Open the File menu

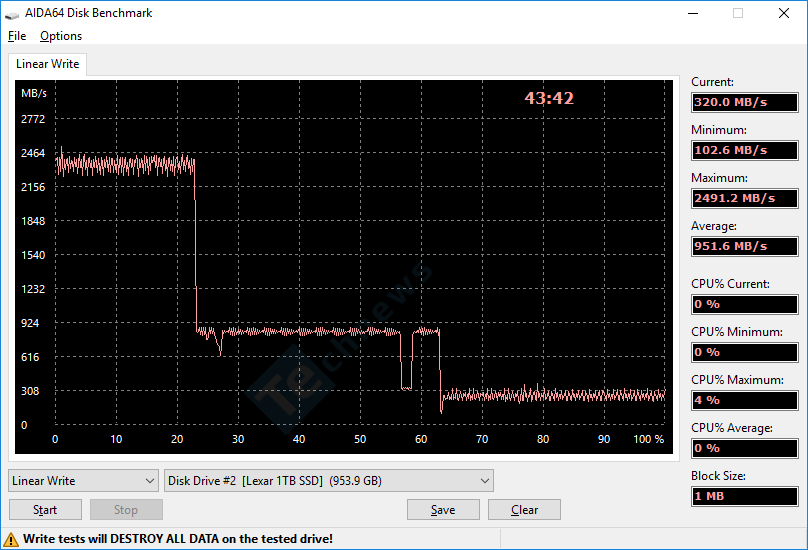point(17,36)
